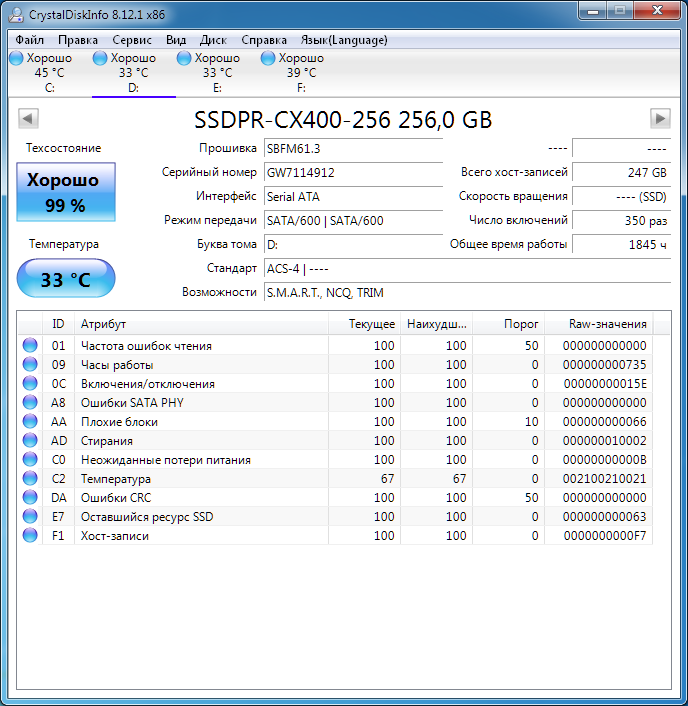The width and height of the screenshot is (688, 706).
Task: Click status orb of attribute AA row
Action: pos(30,421)
